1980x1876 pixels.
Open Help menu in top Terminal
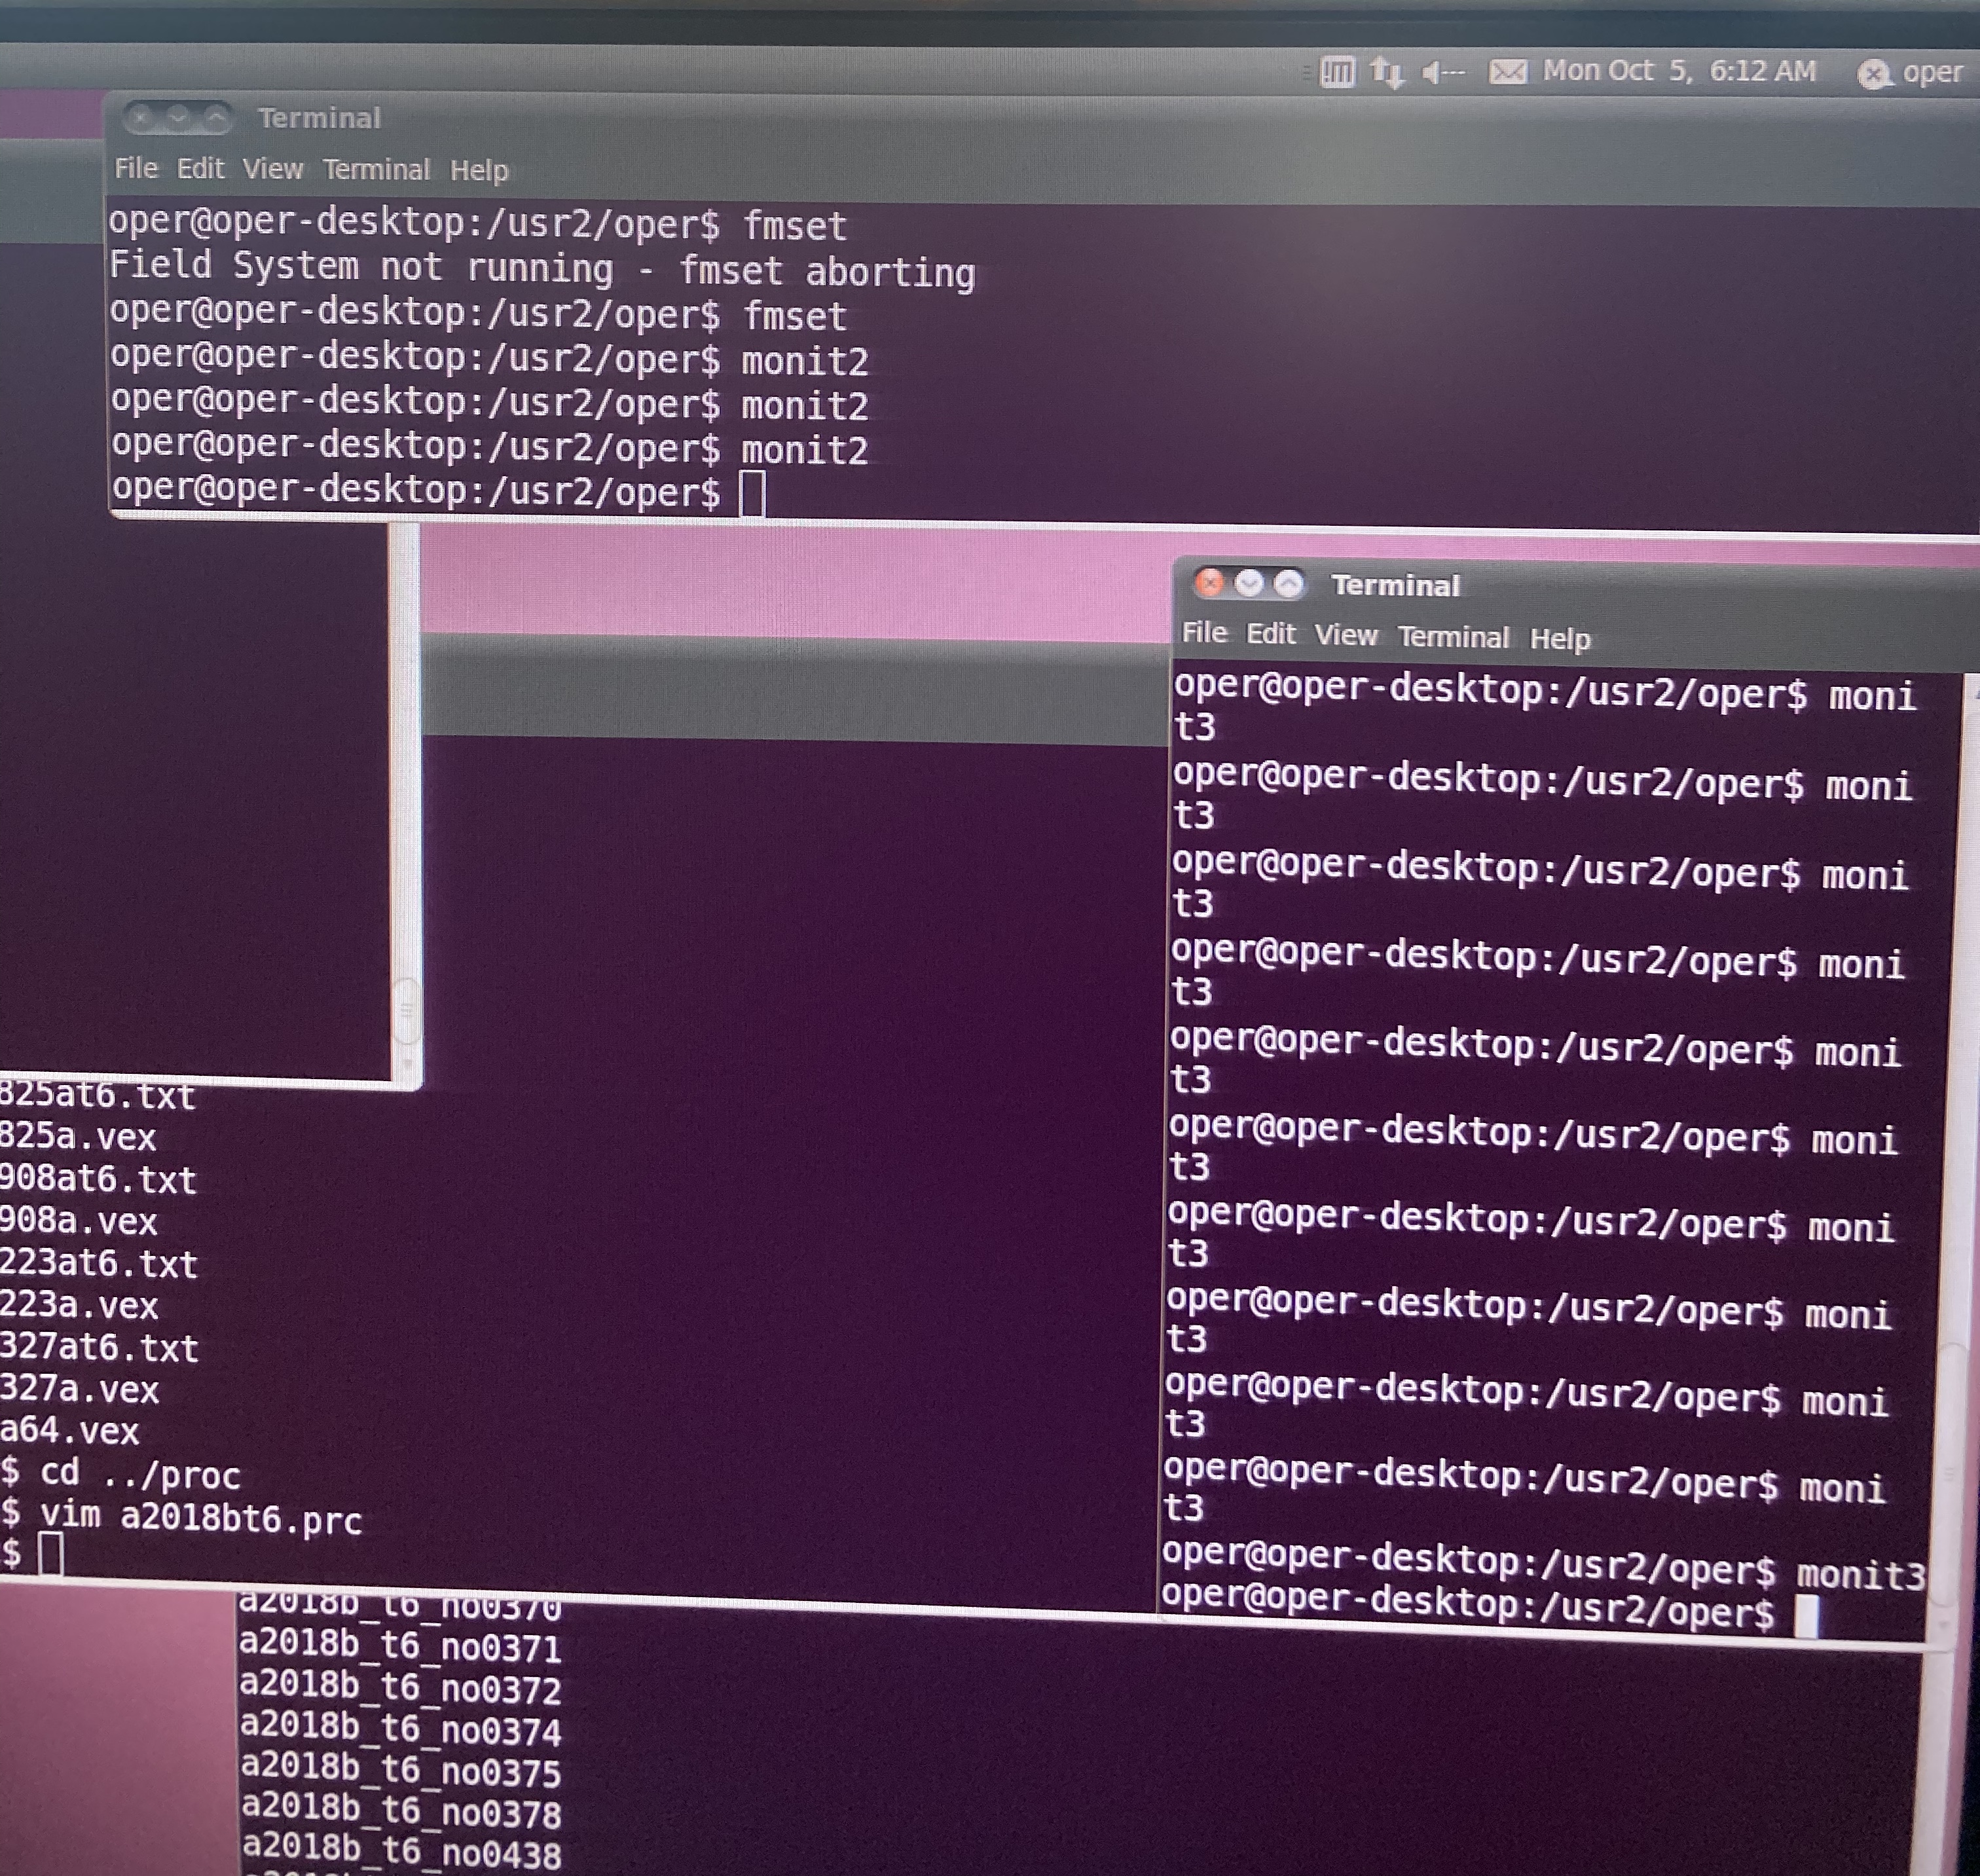479,171
